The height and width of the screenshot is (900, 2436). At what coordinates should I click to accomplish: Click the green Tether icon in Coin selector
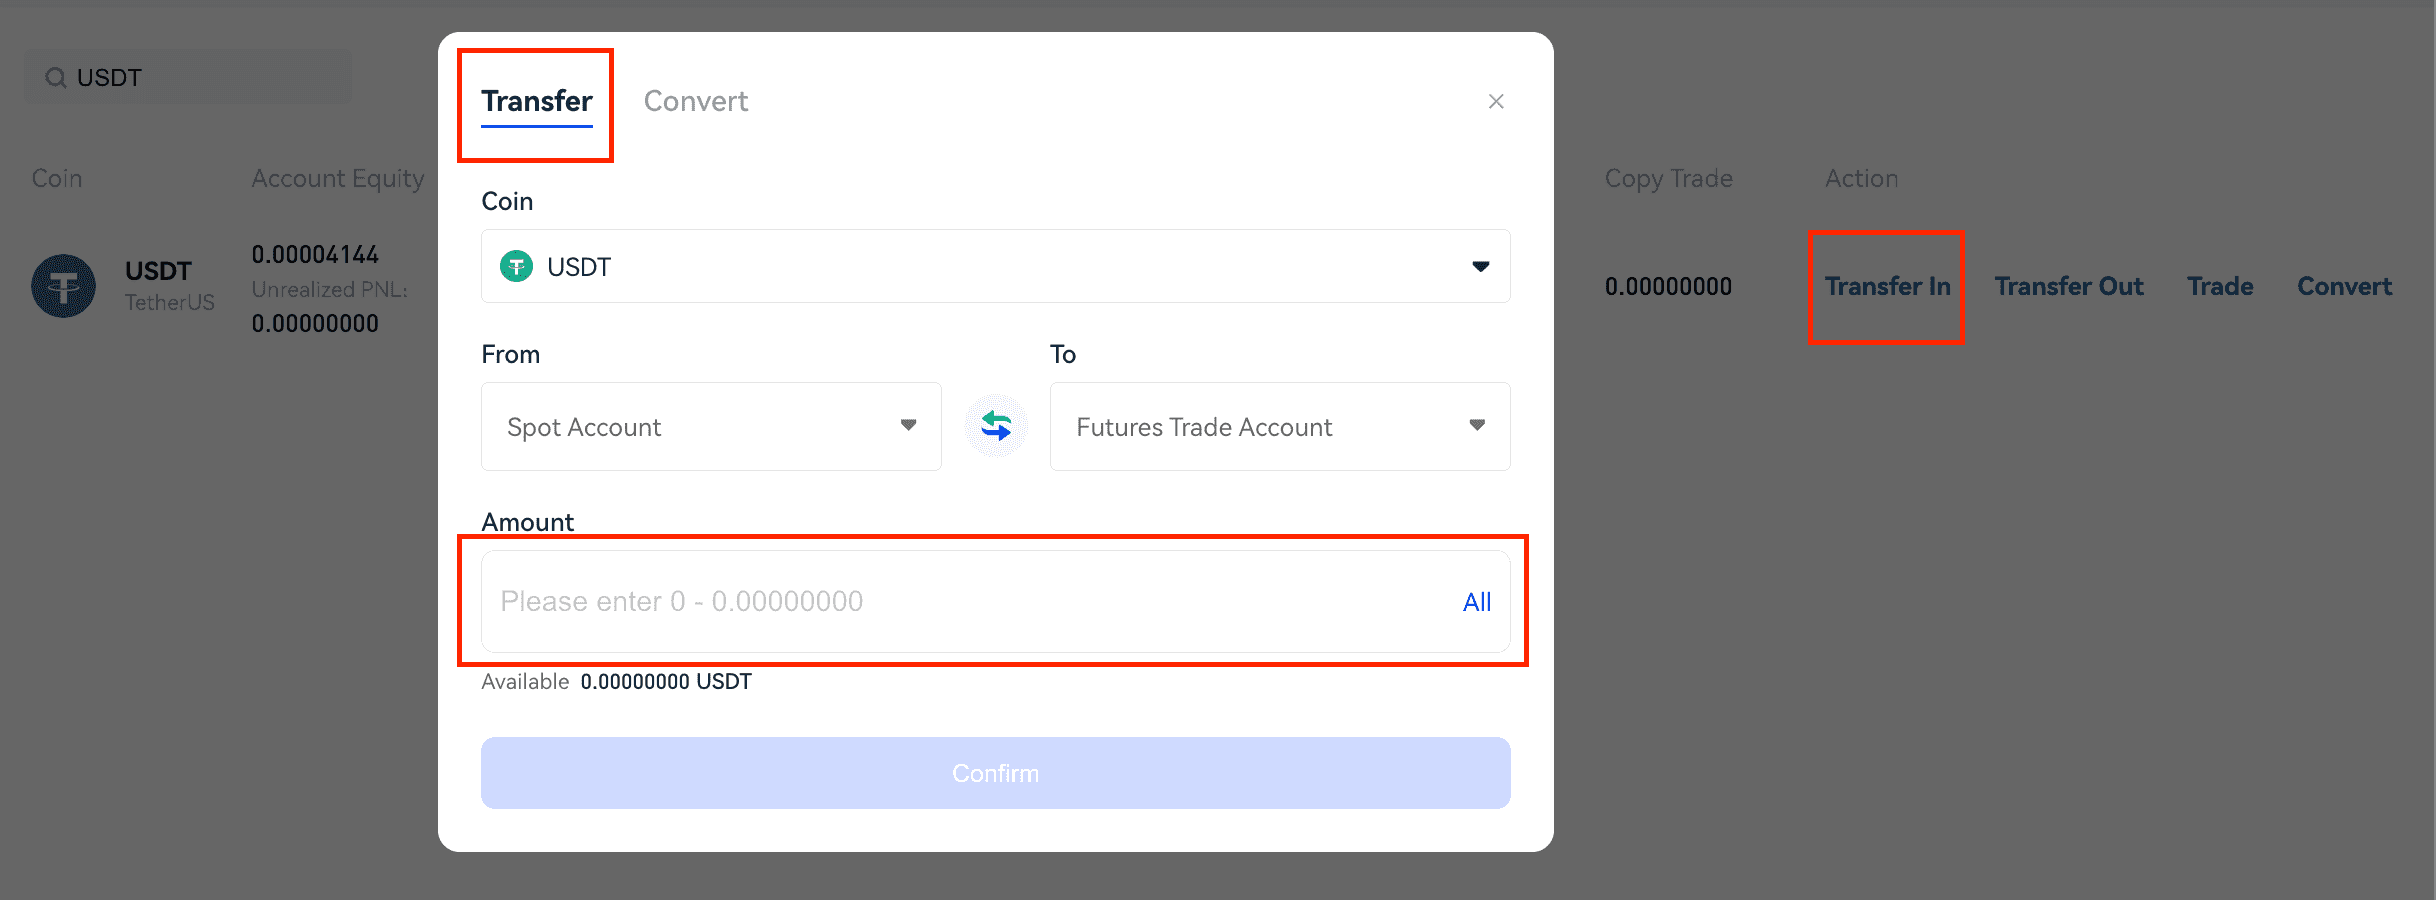point(516,266)
